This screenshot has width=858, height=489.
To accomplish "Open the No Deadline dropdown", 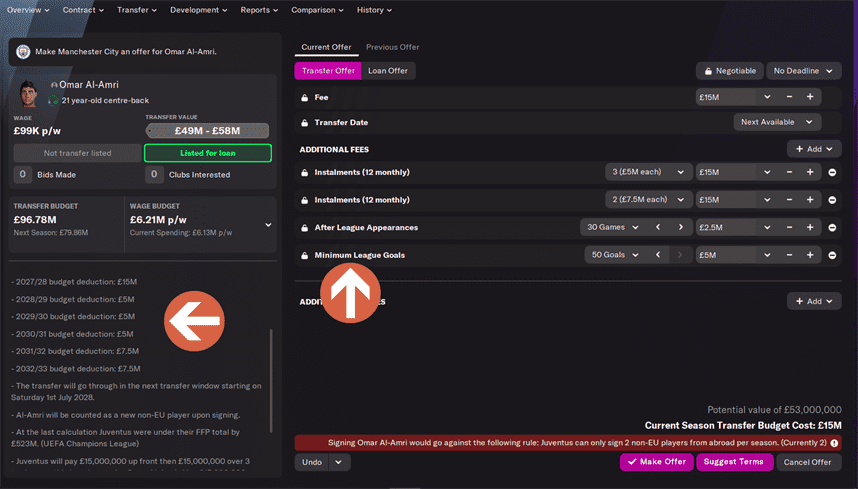I will tap(803, 71).
